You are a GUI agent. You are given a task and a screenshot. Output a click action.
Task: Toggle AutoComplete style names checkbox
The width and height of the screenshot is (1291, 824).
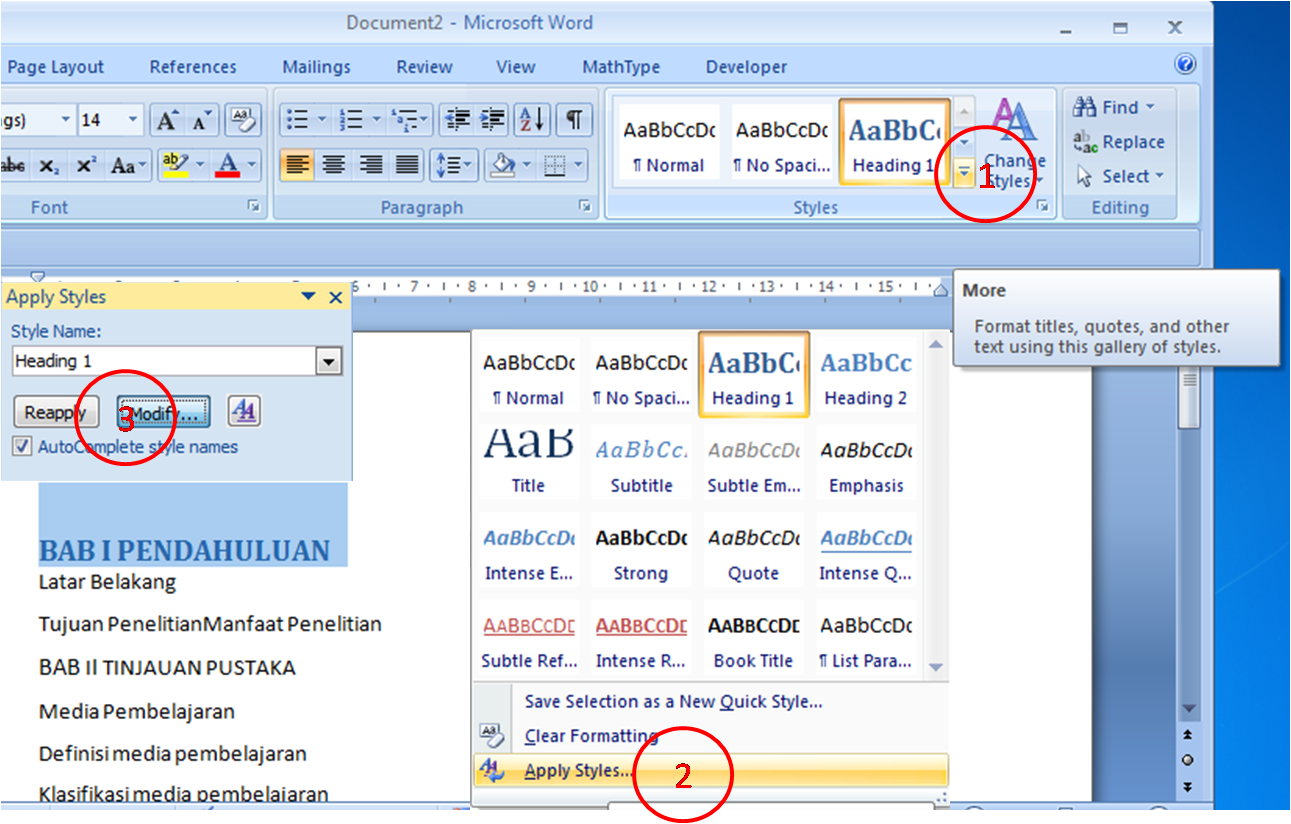pos(23,447)
